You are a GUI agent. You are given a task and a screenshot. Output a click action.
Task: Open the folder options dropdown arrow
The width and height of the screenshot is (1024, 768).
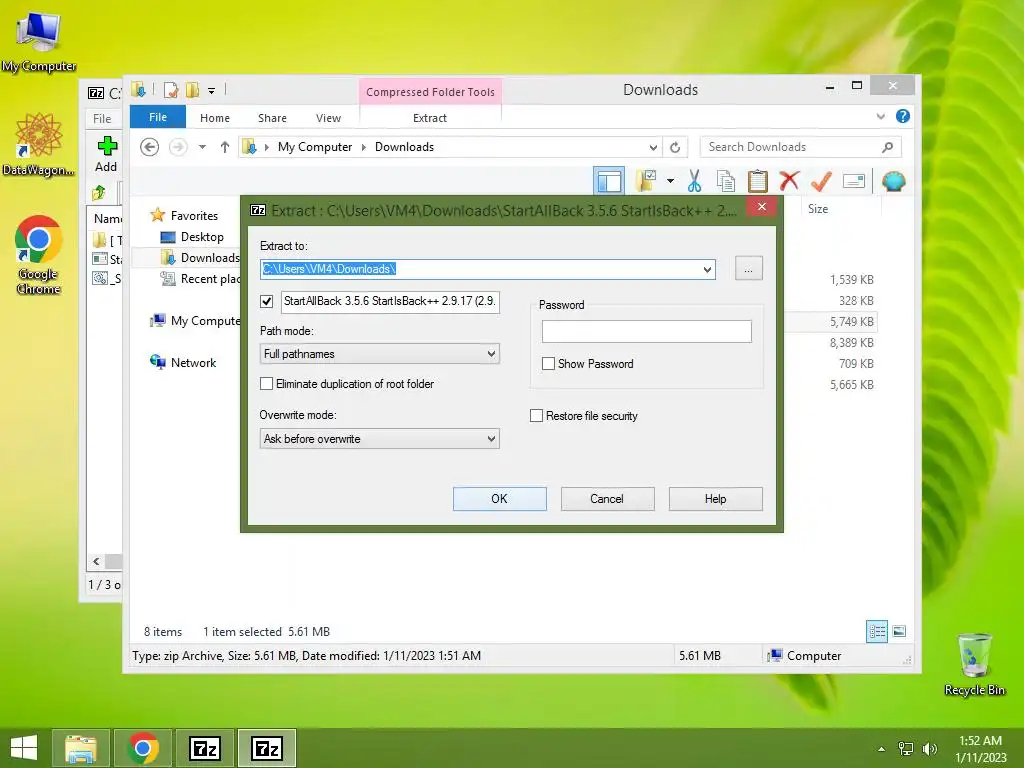pyautogui.click(x=670, y=181)
